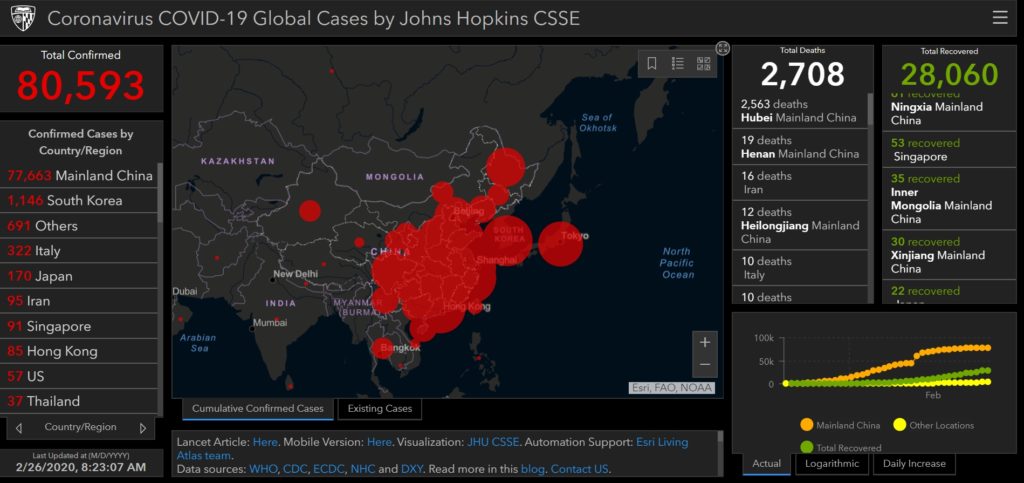Click the deaths list scrollbar

(870, 108)
